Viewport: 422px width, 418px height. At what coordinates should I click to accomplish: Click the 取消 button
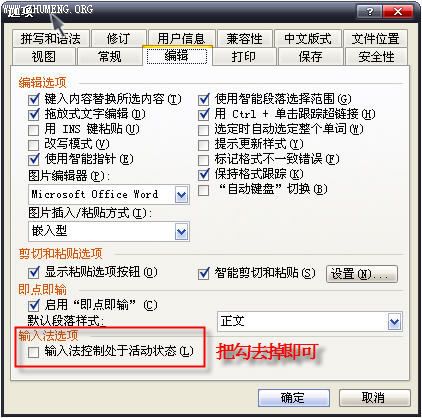pos(375,398)
